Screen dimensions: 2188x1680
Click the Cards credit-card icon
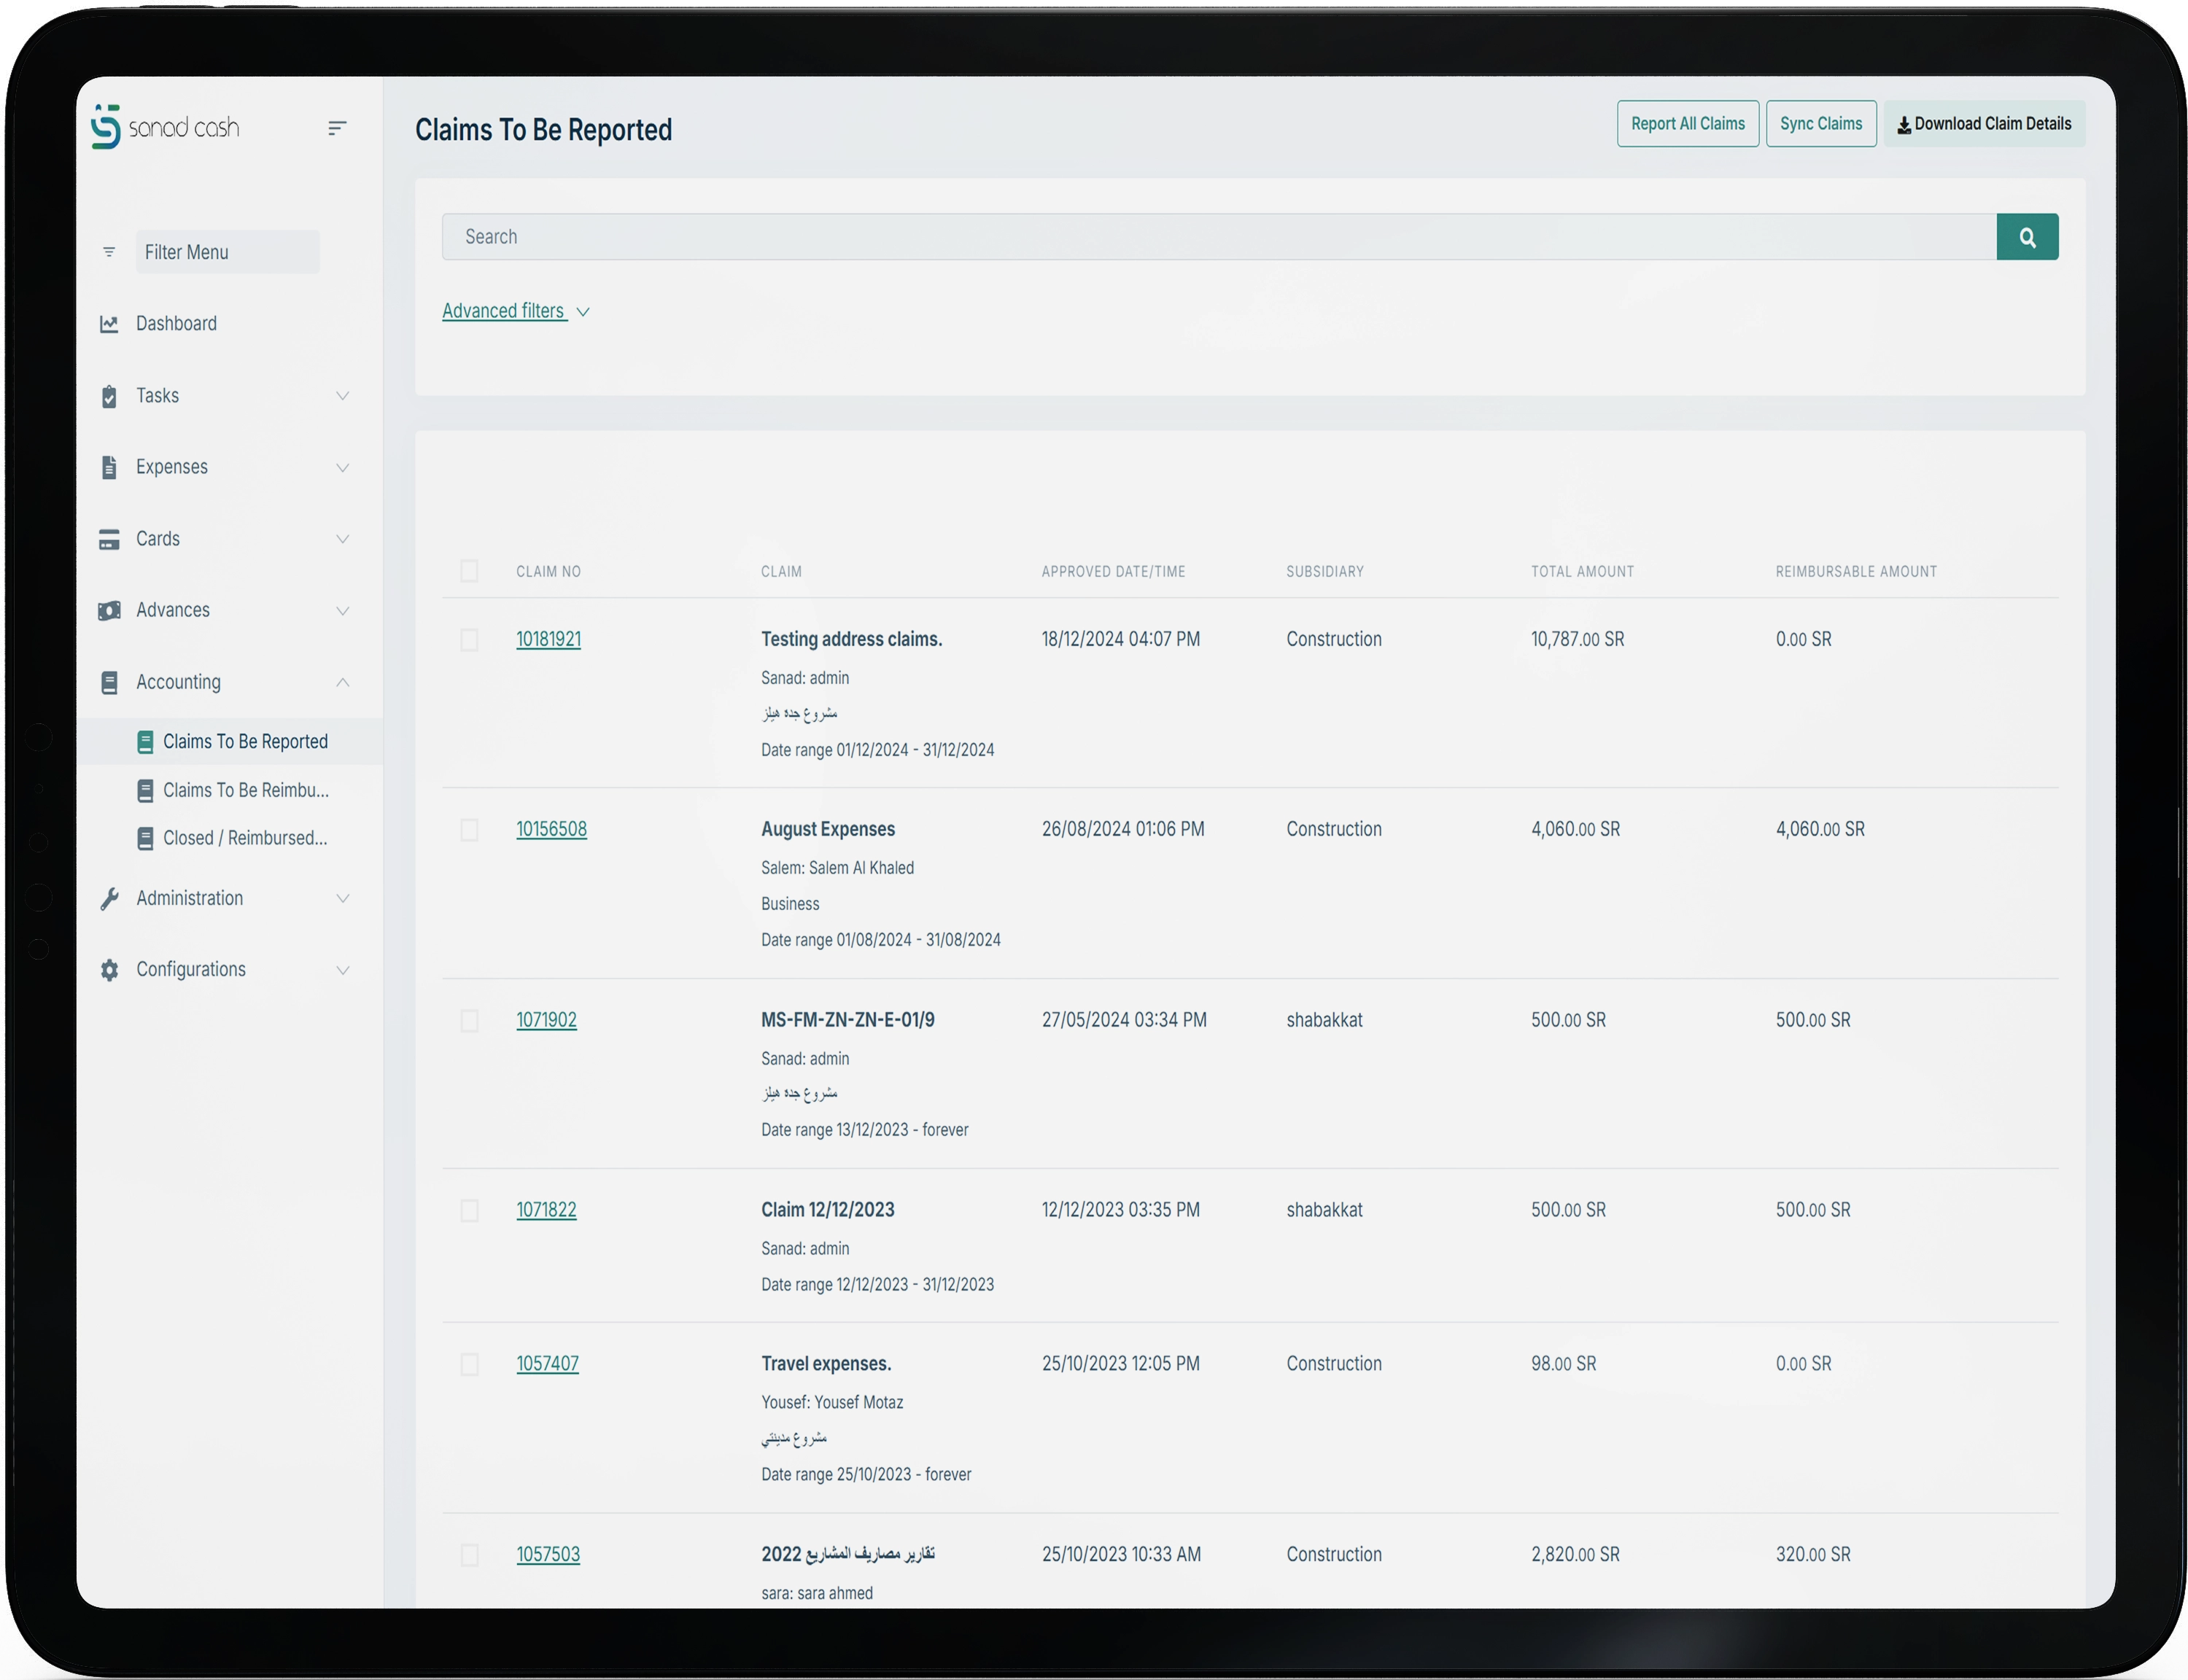tap(109, 539)
